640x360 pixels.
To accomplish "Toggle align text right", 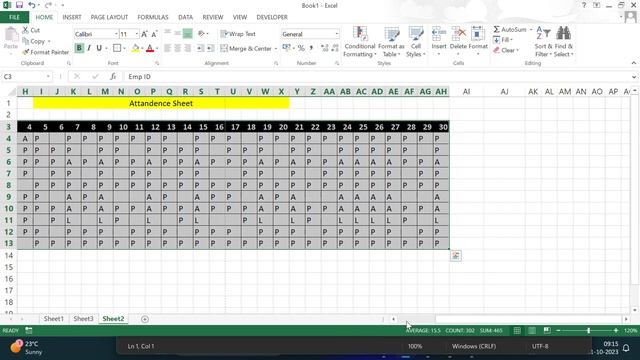I will coord(188,49).
